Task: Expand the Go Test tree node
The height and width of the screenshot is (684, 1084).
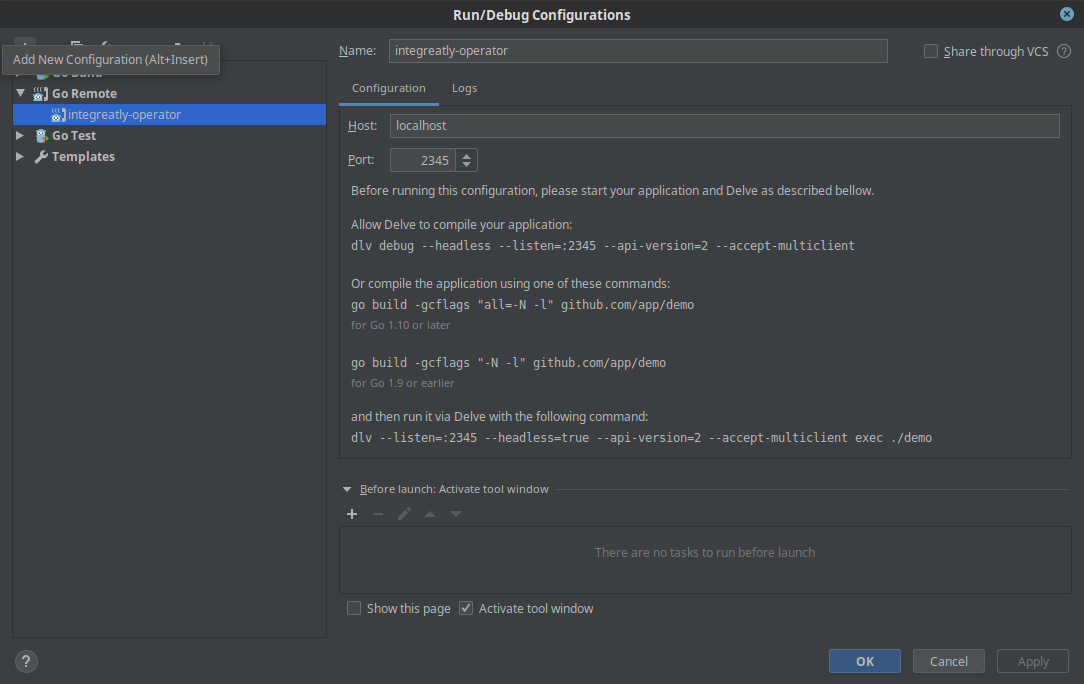Action: tap(20, 135)
